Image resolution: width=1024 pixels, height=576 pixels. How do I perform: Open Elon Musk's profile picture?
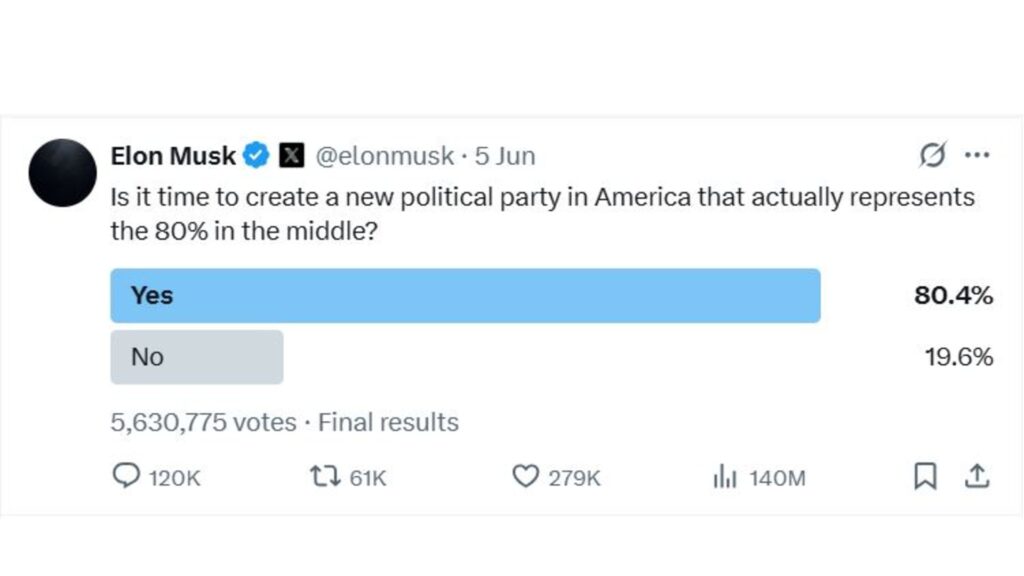click(x=63, y=173)
